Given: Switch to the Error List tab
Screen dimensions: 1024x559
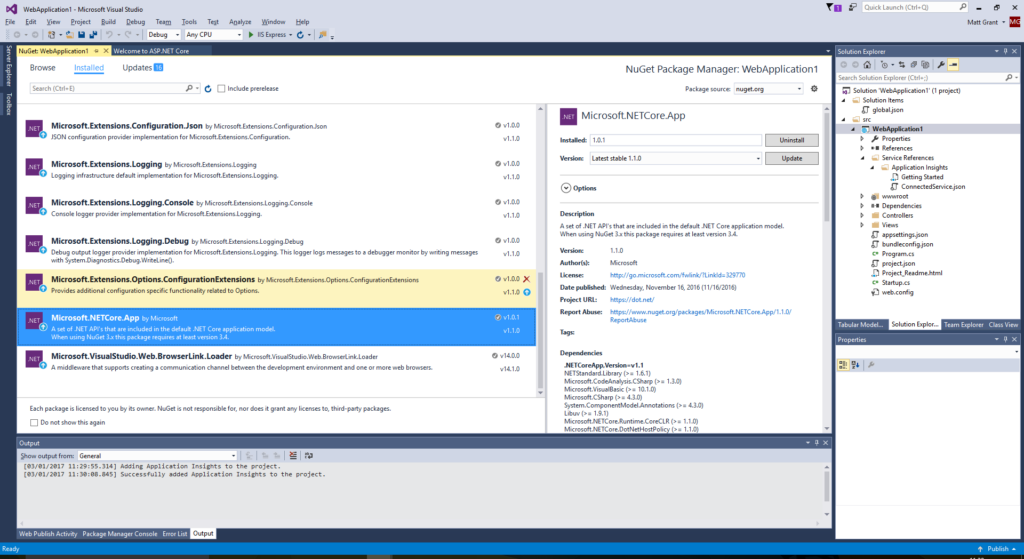Looking at the screenshot, I should tap(174, 534).
